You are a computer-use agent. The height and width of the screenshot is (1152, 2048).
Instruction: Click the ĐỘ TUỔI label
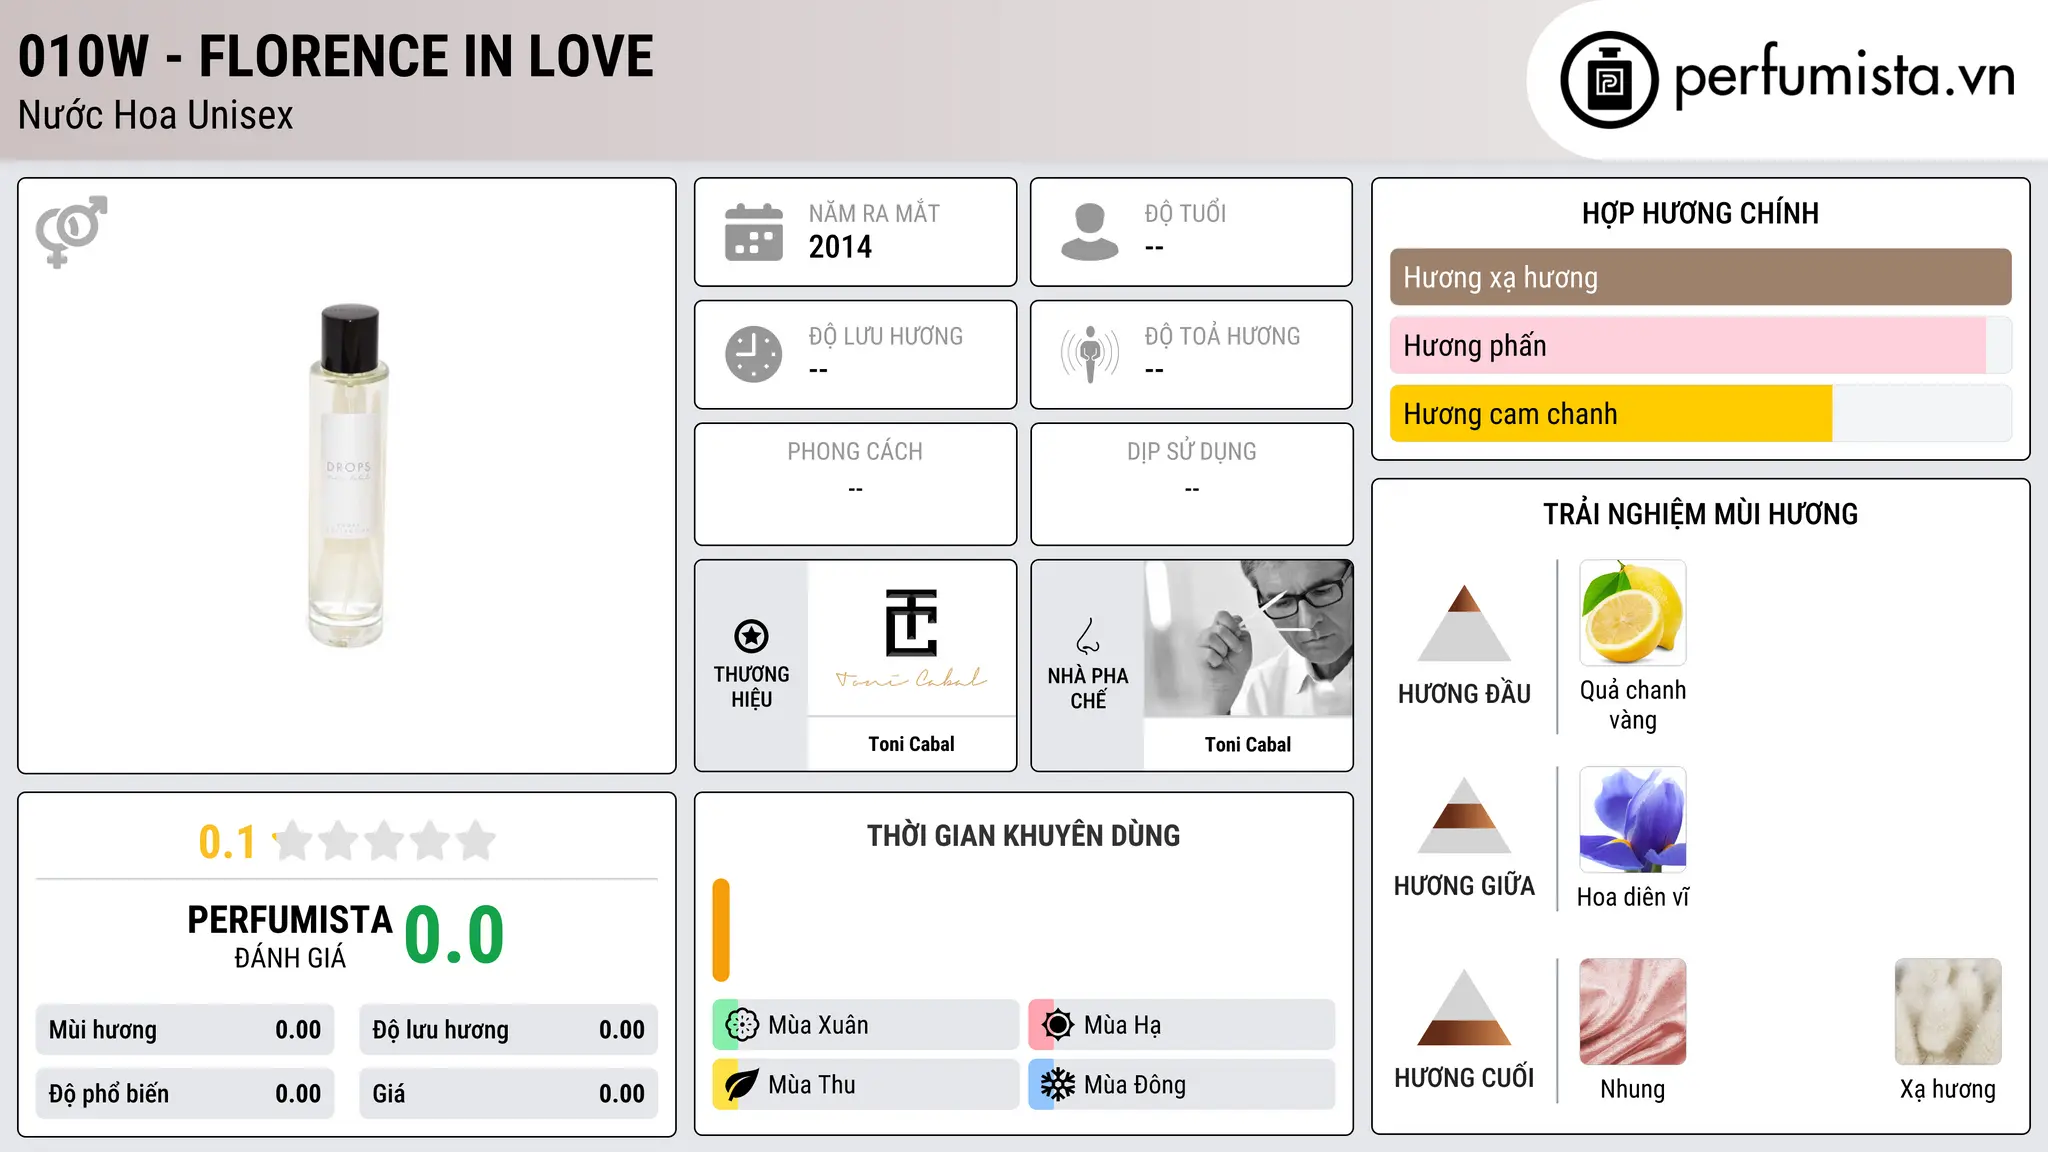point(1185,213)
